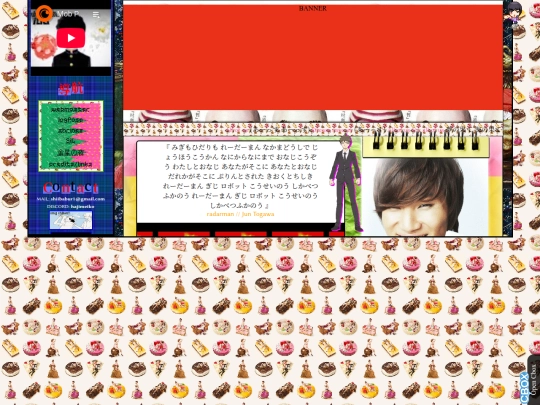Click the red 導航 navigation heading
Image resolution: width=540 pixels, height=405 pixels.
click(x=71, y=89)
